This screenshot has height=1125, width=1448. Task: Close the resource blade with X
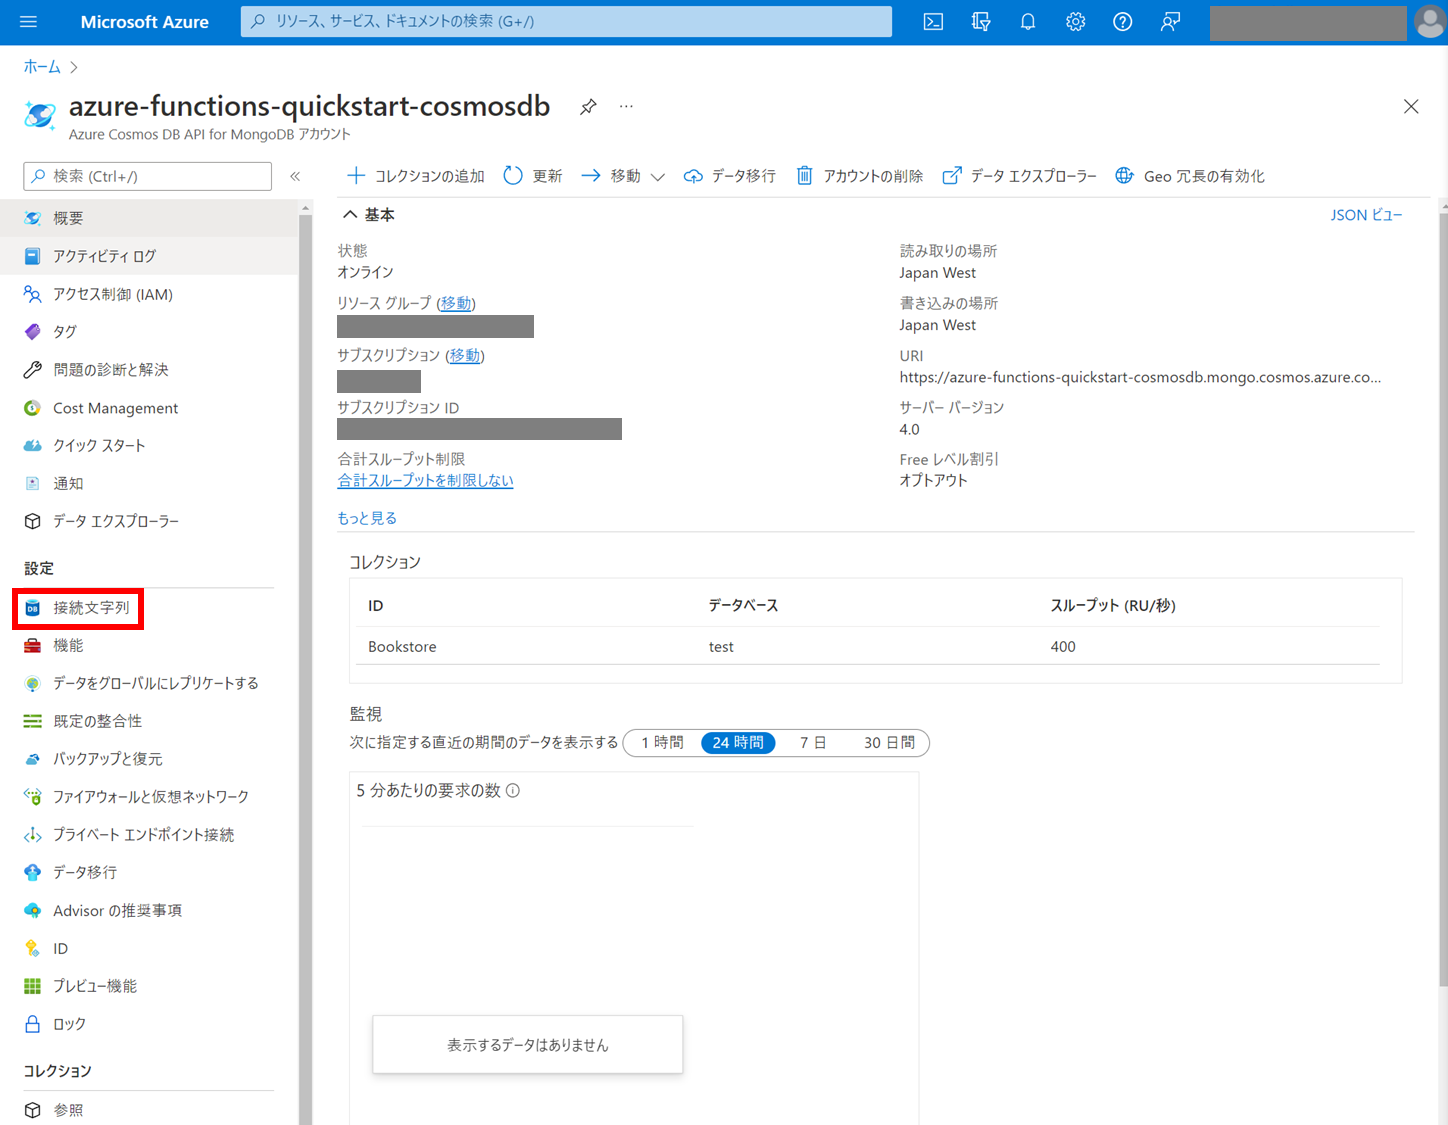(x=1411, y=106)
